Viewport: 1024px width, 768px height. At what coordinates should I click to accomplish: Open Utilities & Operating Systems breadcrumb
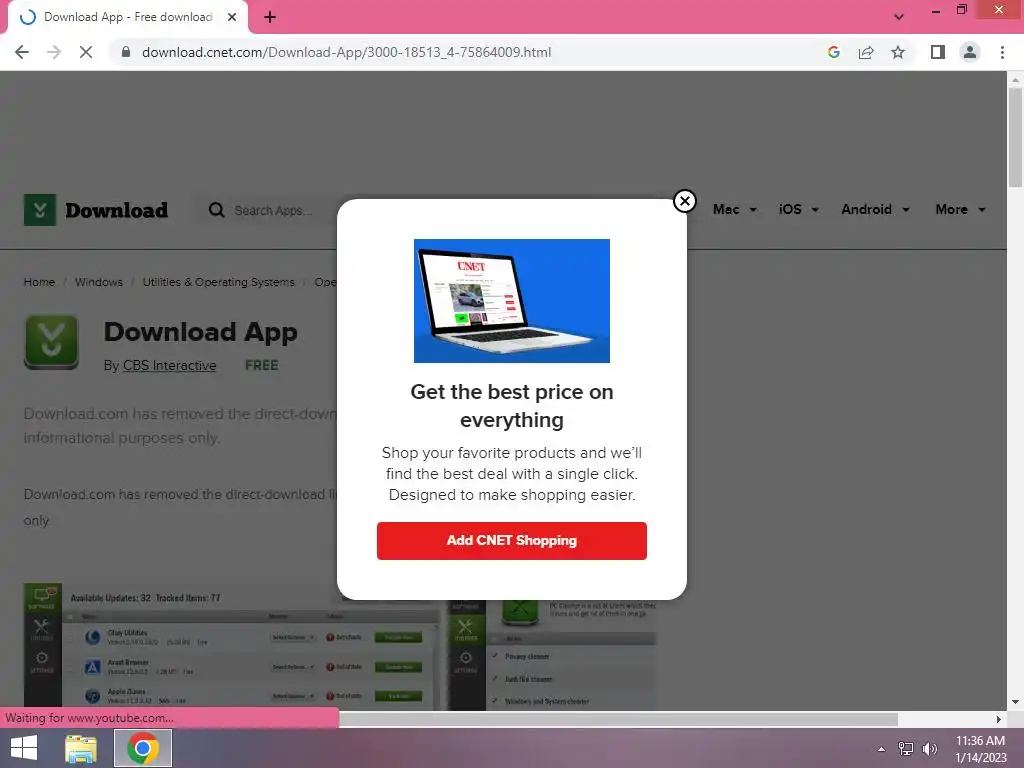[218, 282]
